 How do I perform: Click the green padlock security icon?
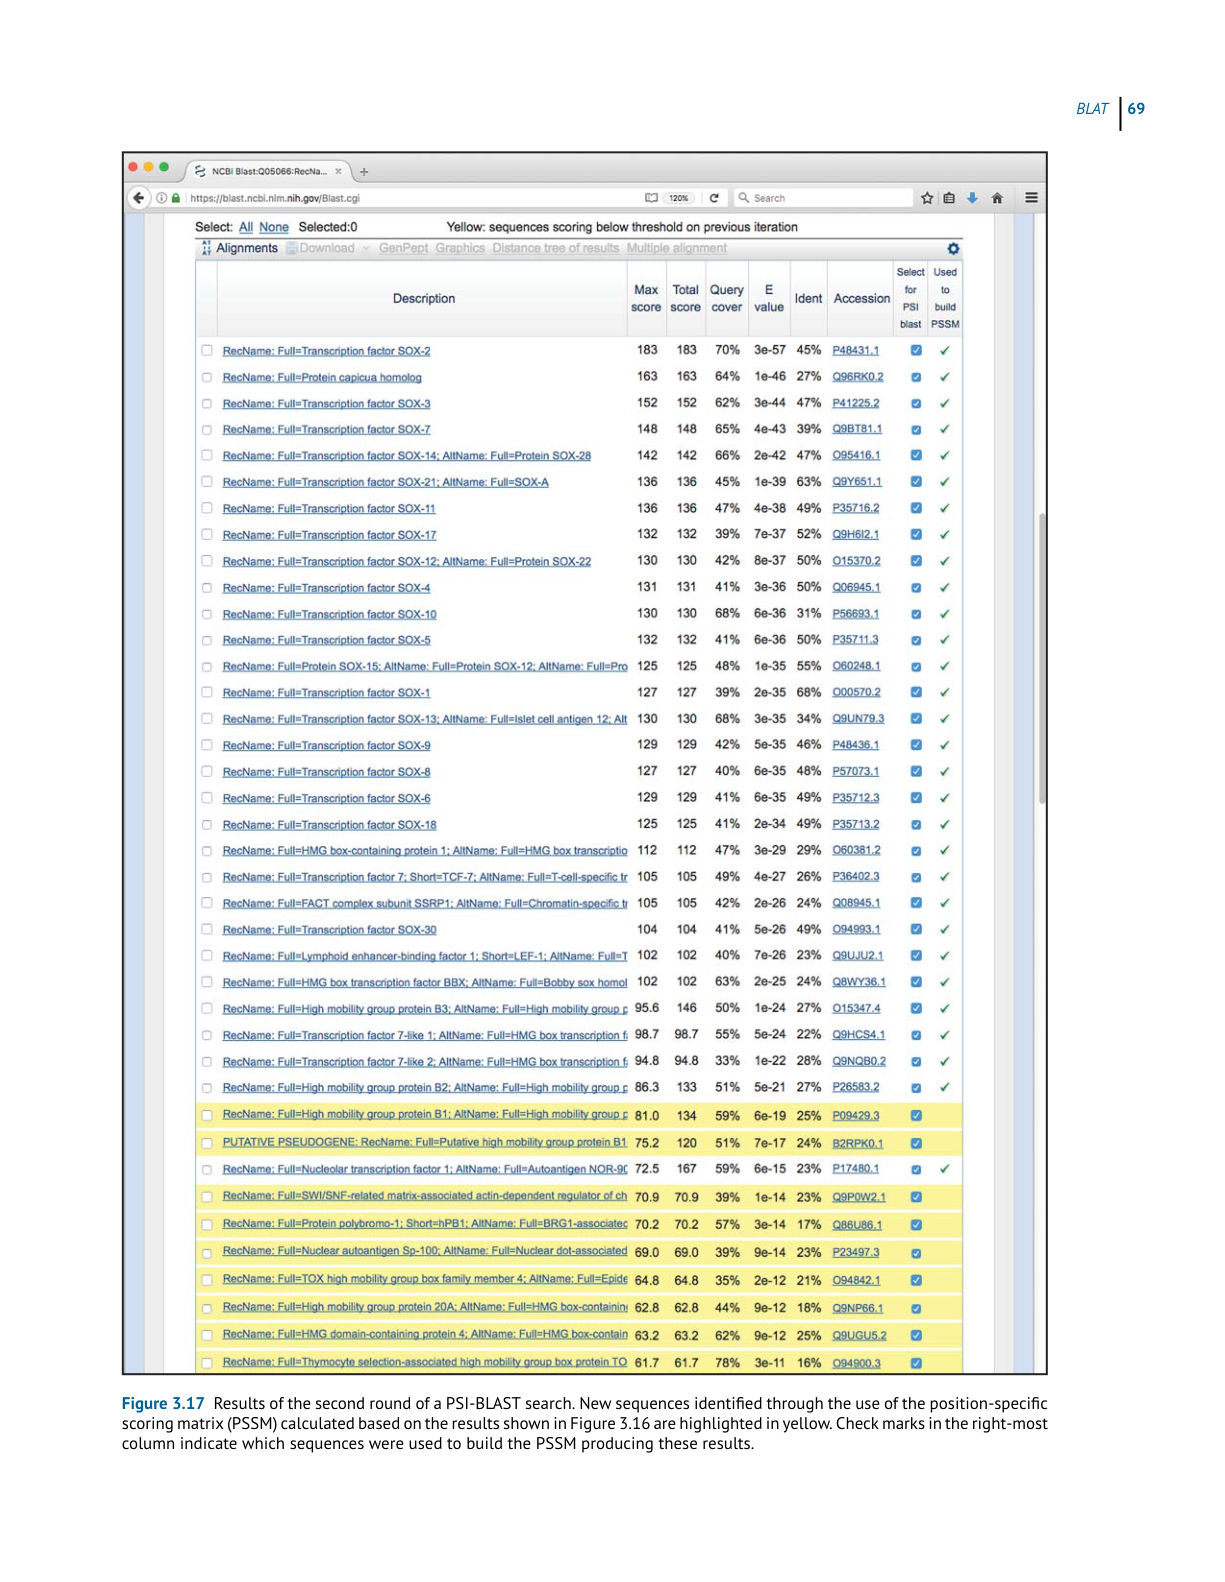pyautogui.click(x=176, y=198)
